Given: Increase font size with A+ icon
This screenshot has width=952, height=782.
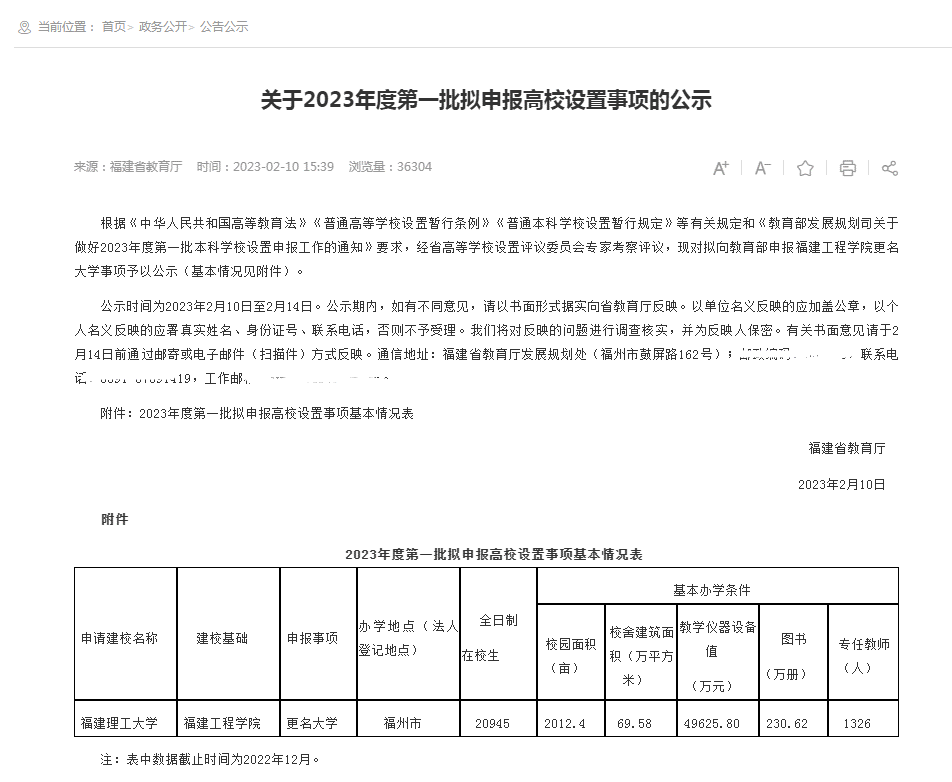Looking at the screenshot, I should [x=720, y=168].
